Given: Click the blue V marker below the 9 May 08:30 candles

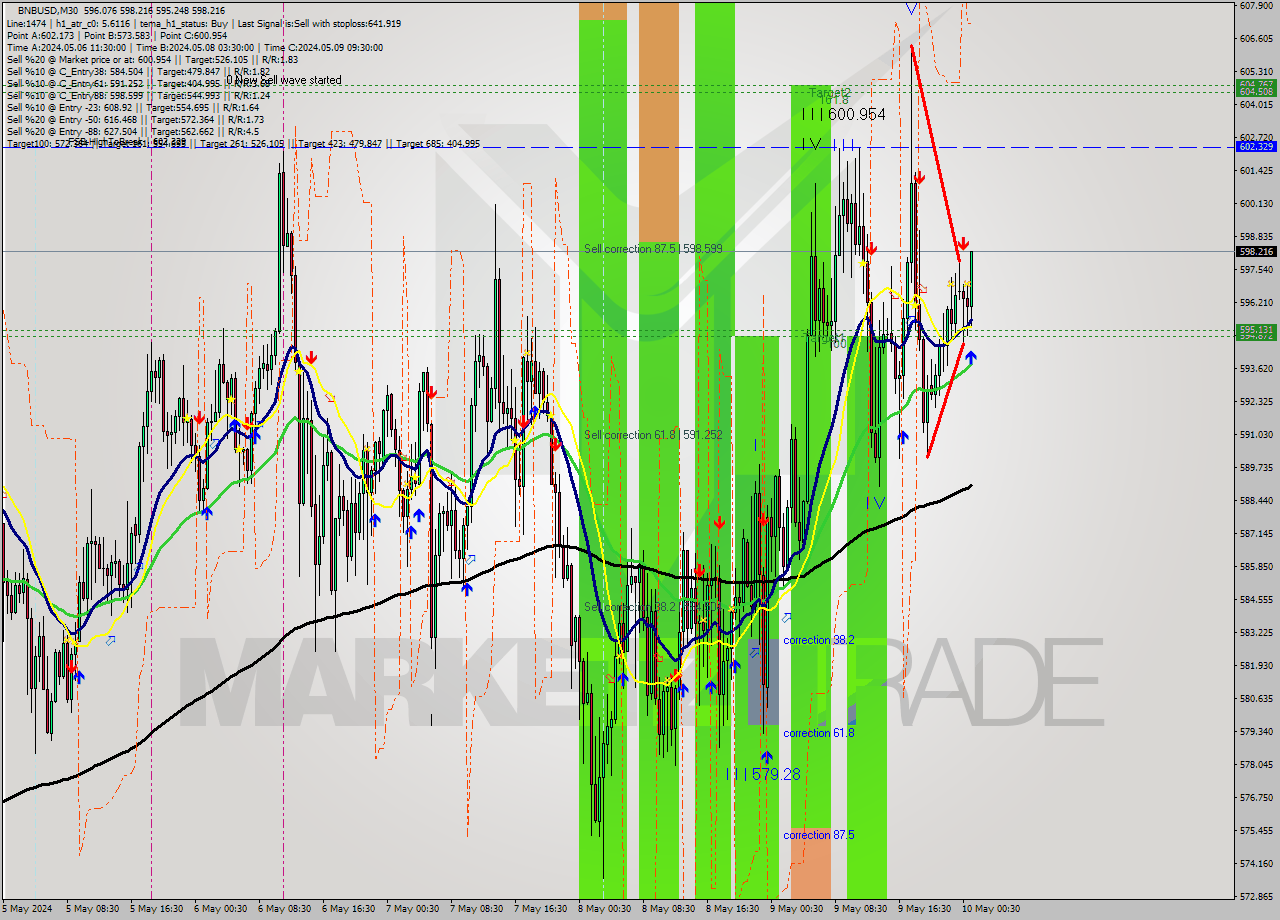Looking at the screenshot, I should coord(879,502).
